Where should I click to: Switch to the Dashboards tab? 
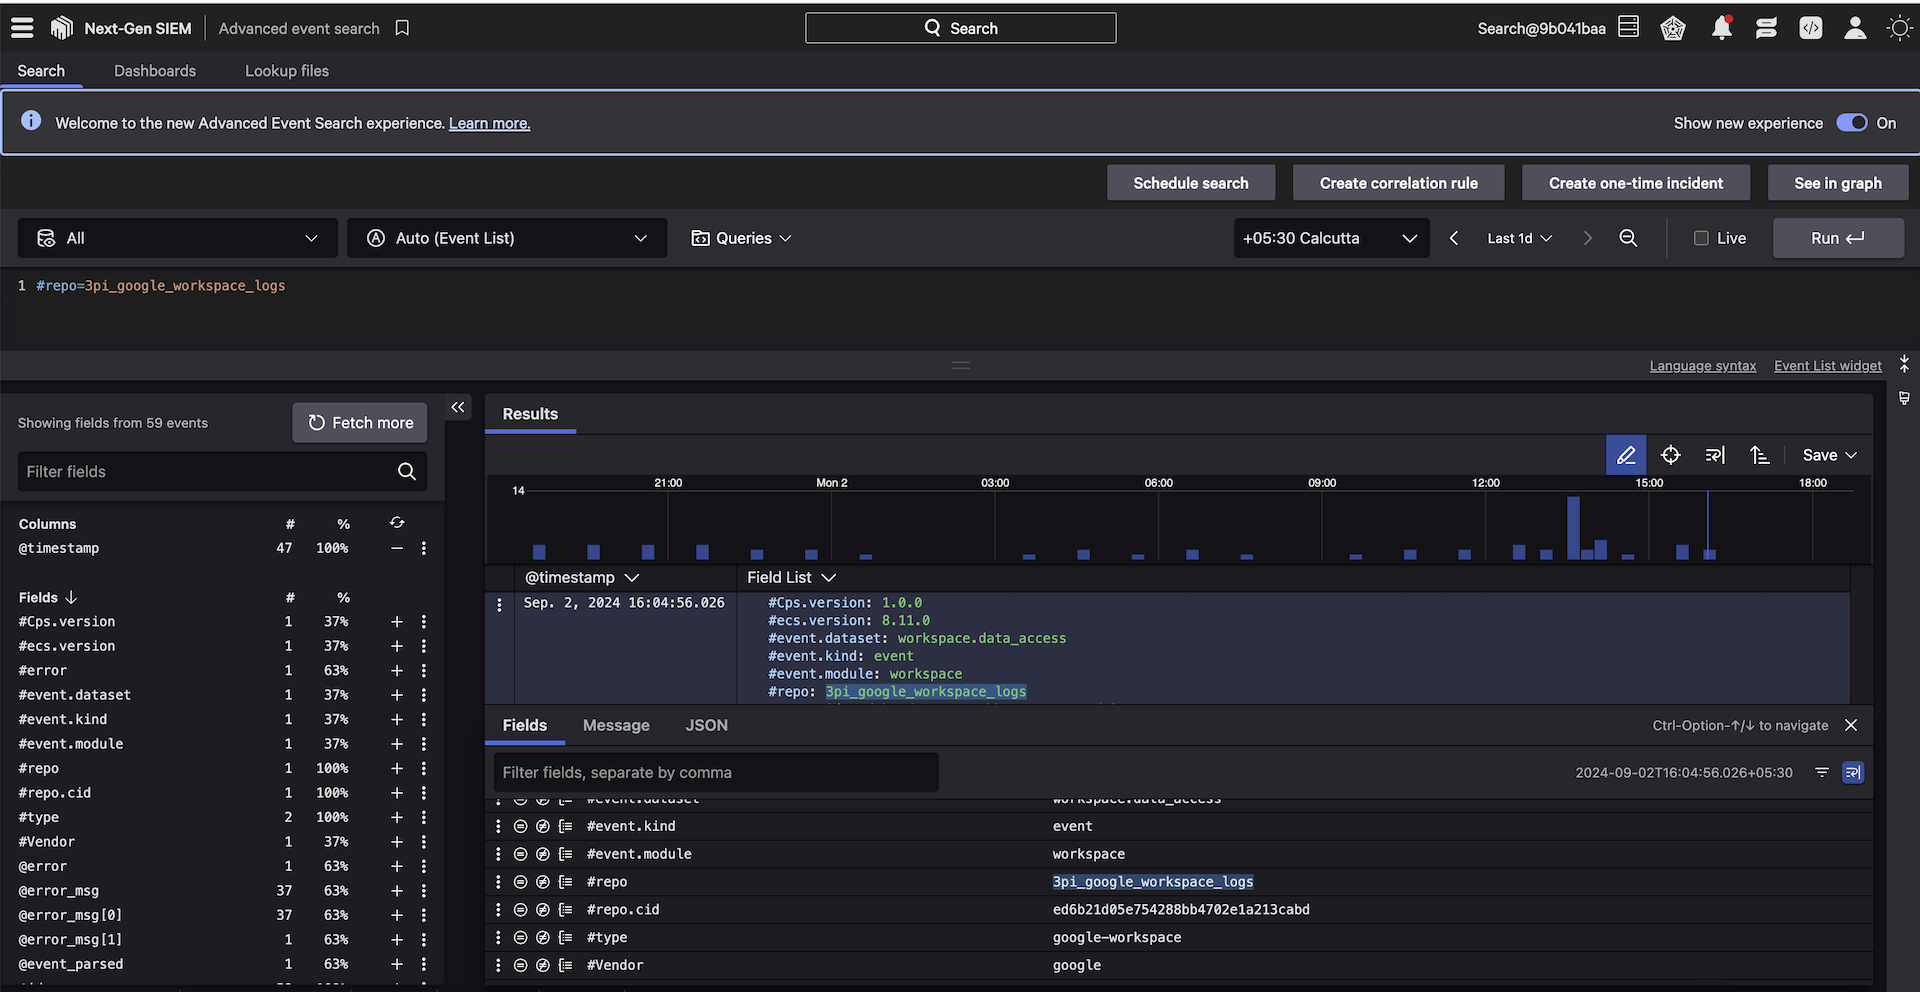[155, 71]
